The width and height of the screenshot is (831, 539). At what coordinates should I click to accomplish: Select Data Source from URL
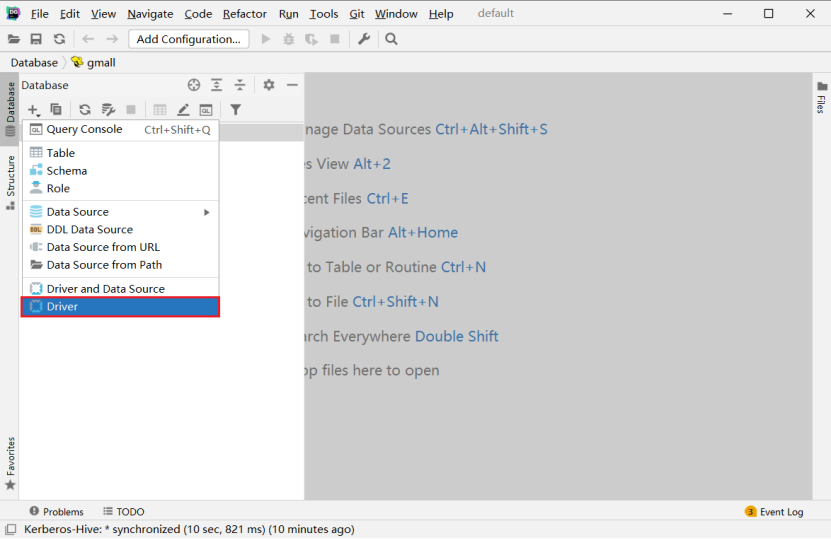[x=120, y=247]
